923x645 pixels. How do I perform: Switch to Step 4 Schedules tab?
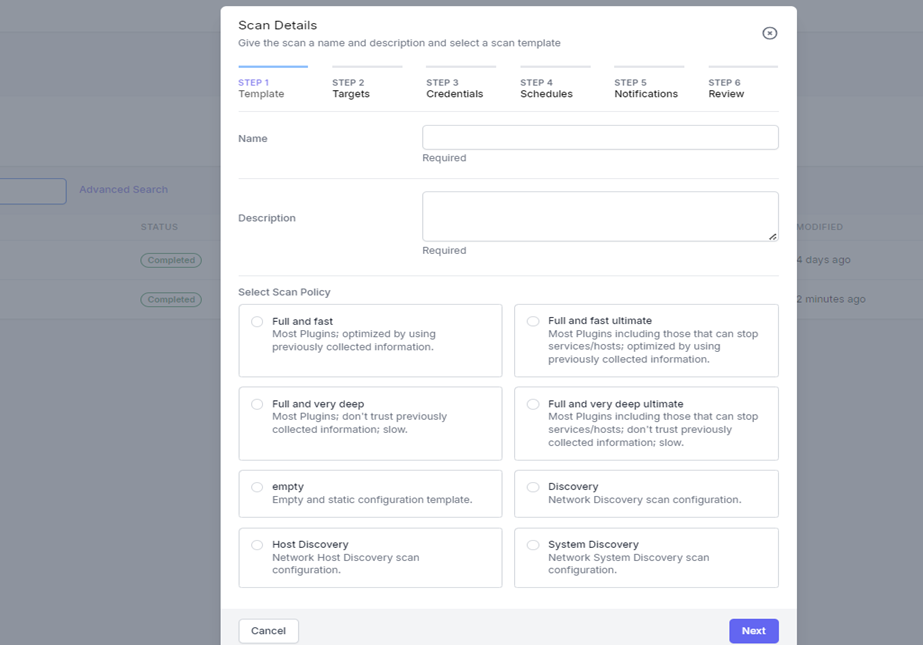546,89
